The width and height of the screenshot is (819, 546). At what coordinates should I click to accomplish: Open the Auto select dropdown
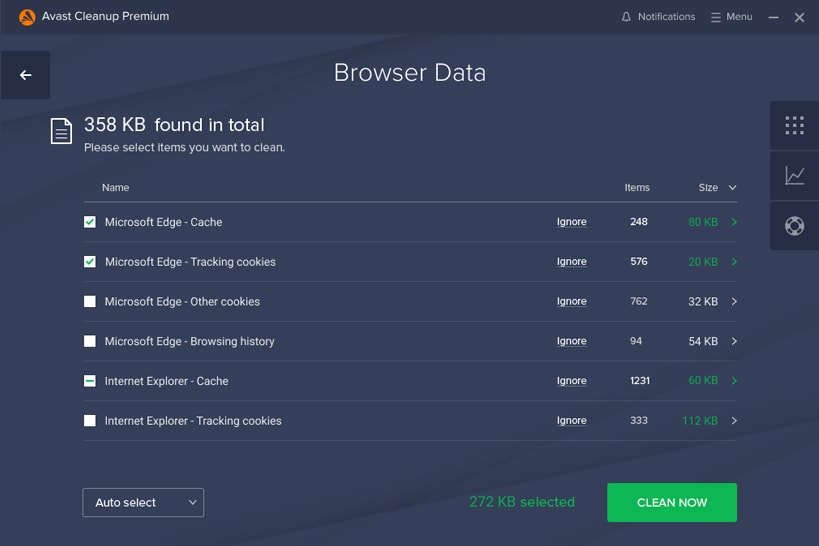pos(143,503)
